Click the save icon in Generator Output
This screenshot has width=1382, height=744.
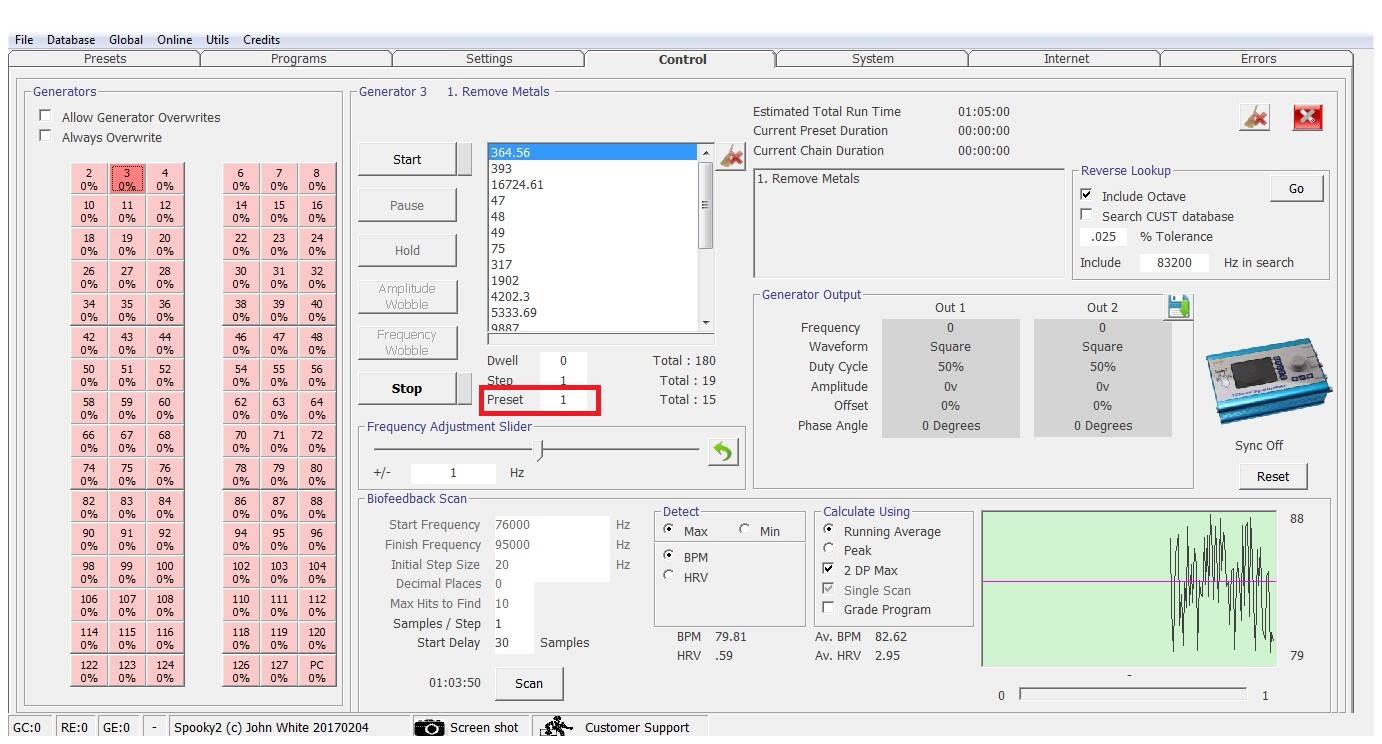(1179, 306)
